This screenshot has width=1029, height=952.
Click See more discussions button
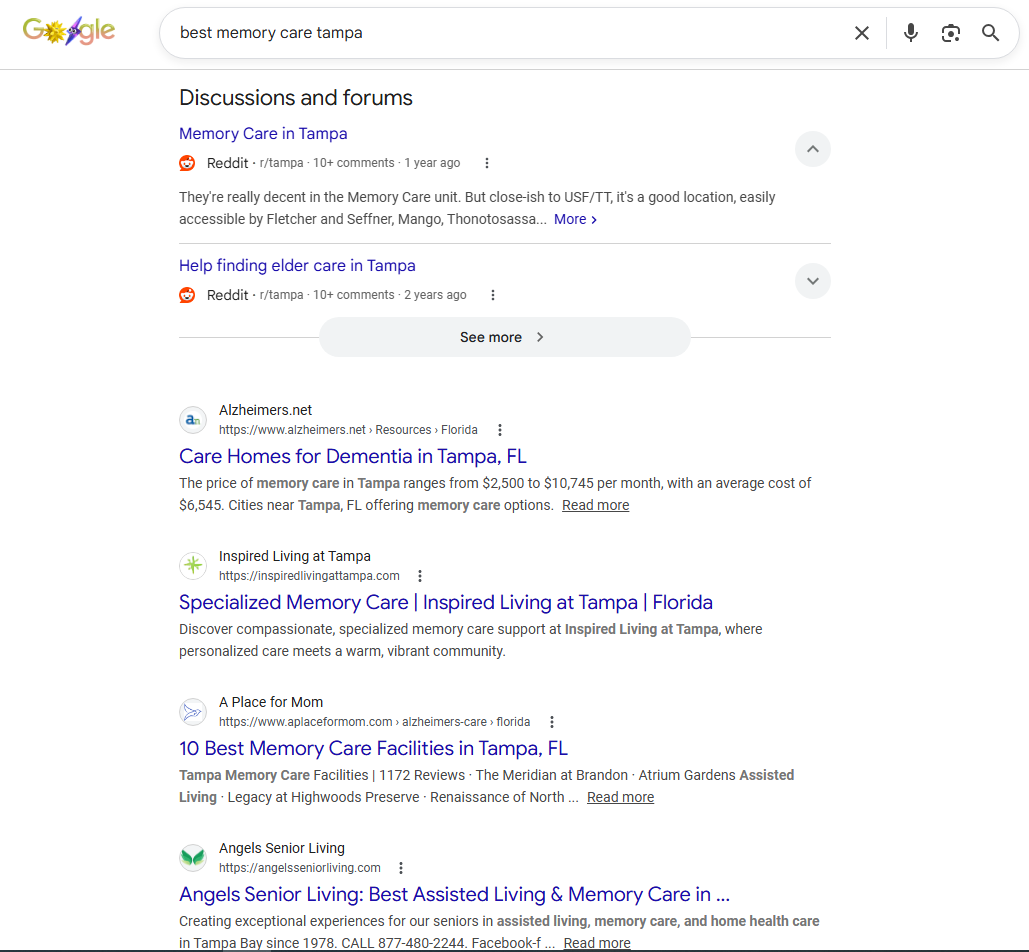pos(504,337)
